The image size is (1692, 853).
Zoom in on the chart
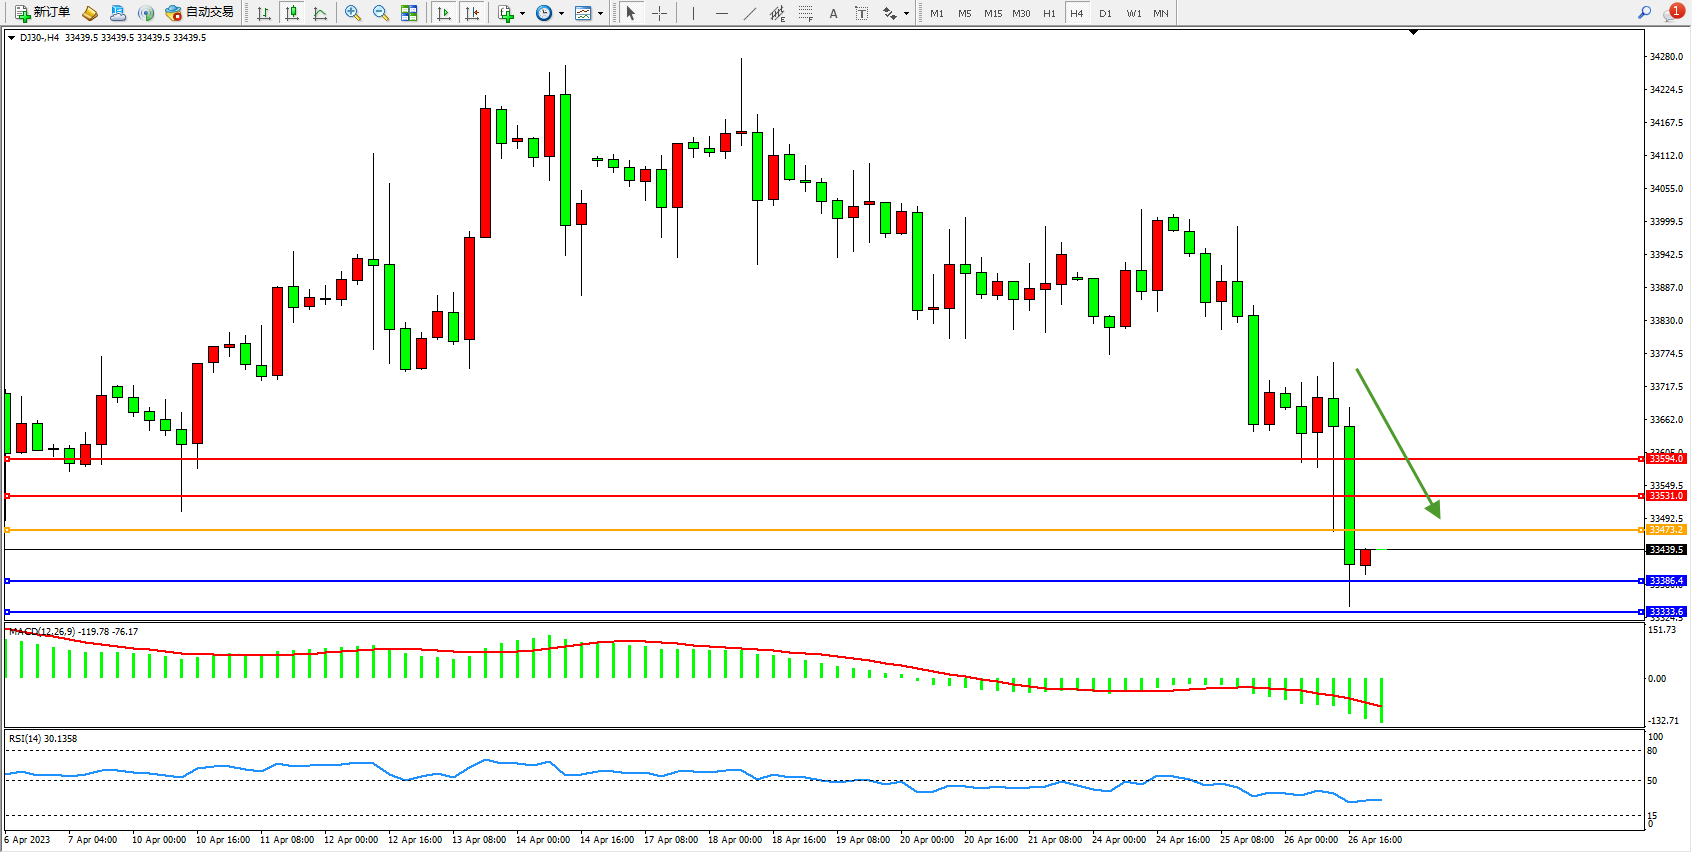(x=352, y=13)
